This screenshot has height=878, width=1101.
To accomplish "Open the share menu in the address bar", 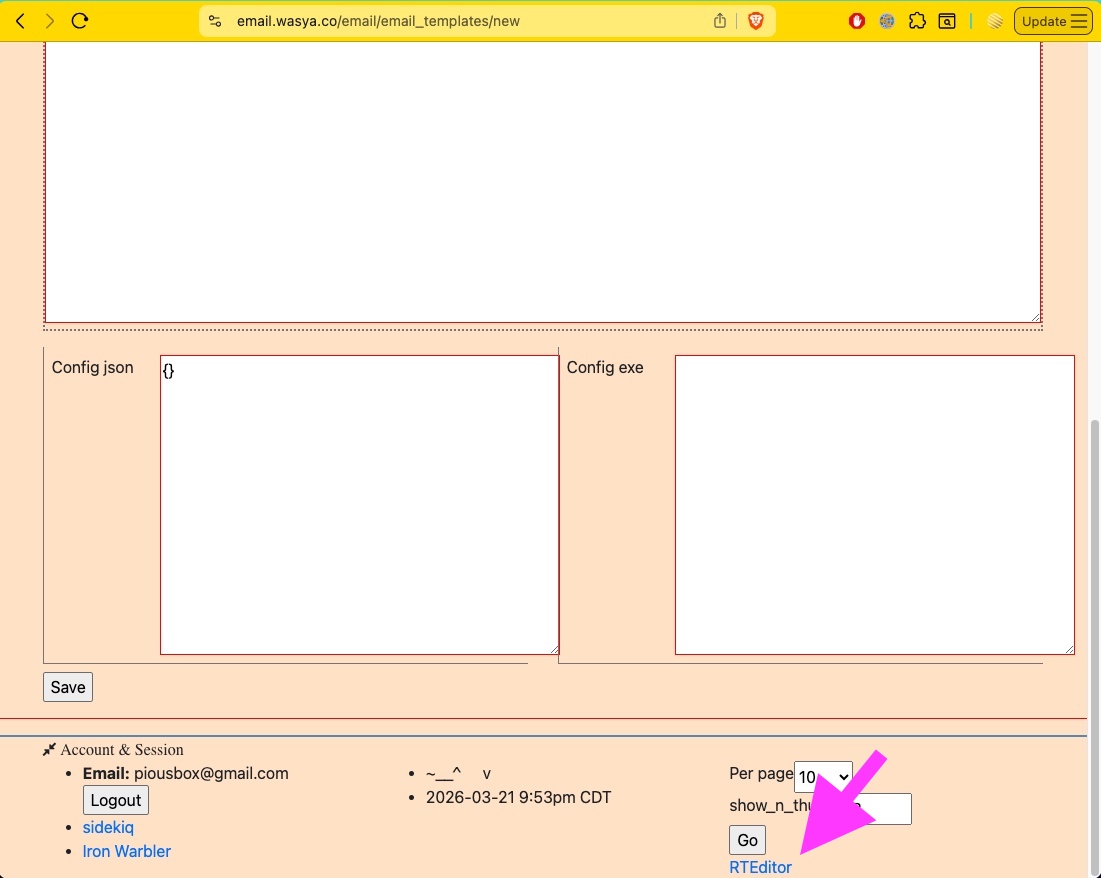I will (x=719, y=20).
